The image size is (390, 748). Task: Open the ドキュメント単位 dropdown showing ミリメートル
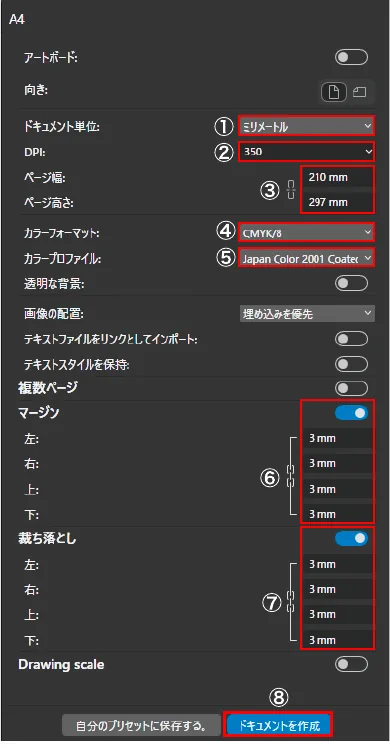[x=306, y=126]
